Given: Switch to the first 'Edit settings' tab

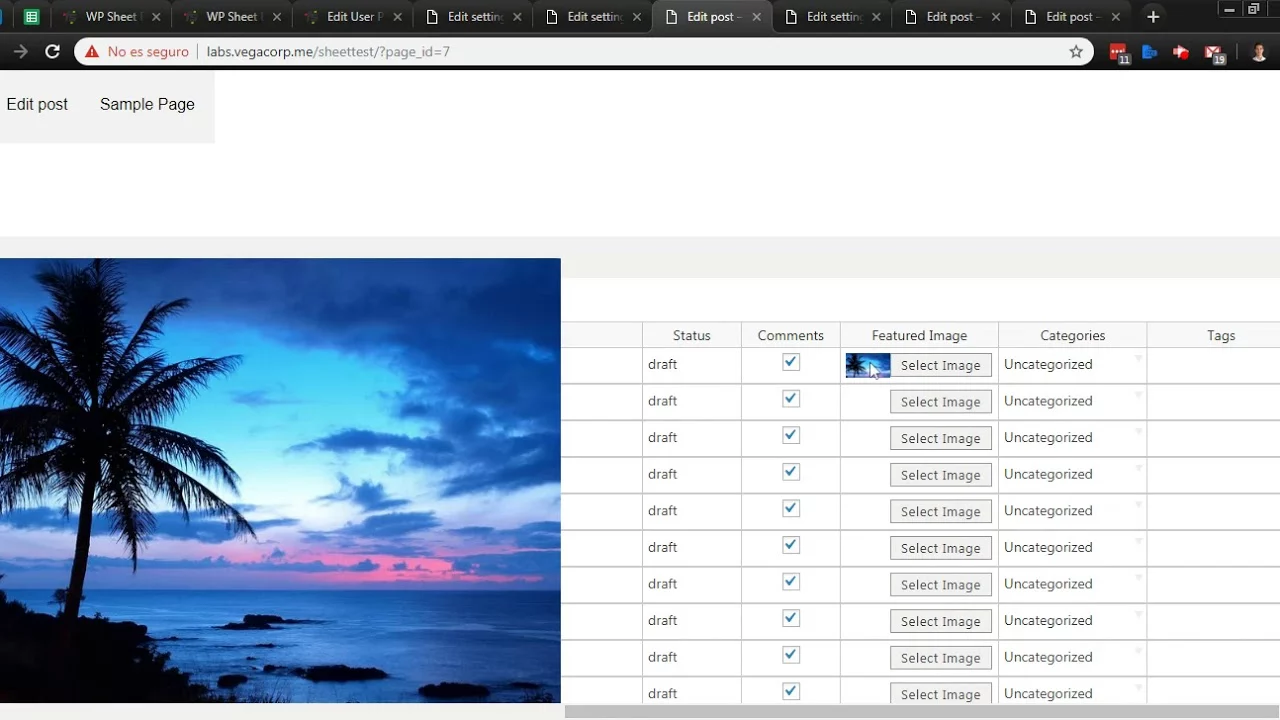Looking at the screenshot, I should [x=473, y=17].
